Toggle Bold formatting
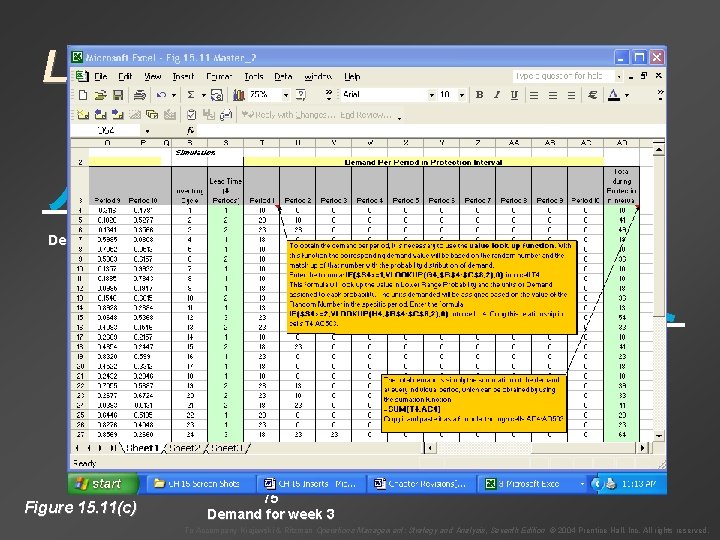The image size is (720, 540). click(479, 95)
